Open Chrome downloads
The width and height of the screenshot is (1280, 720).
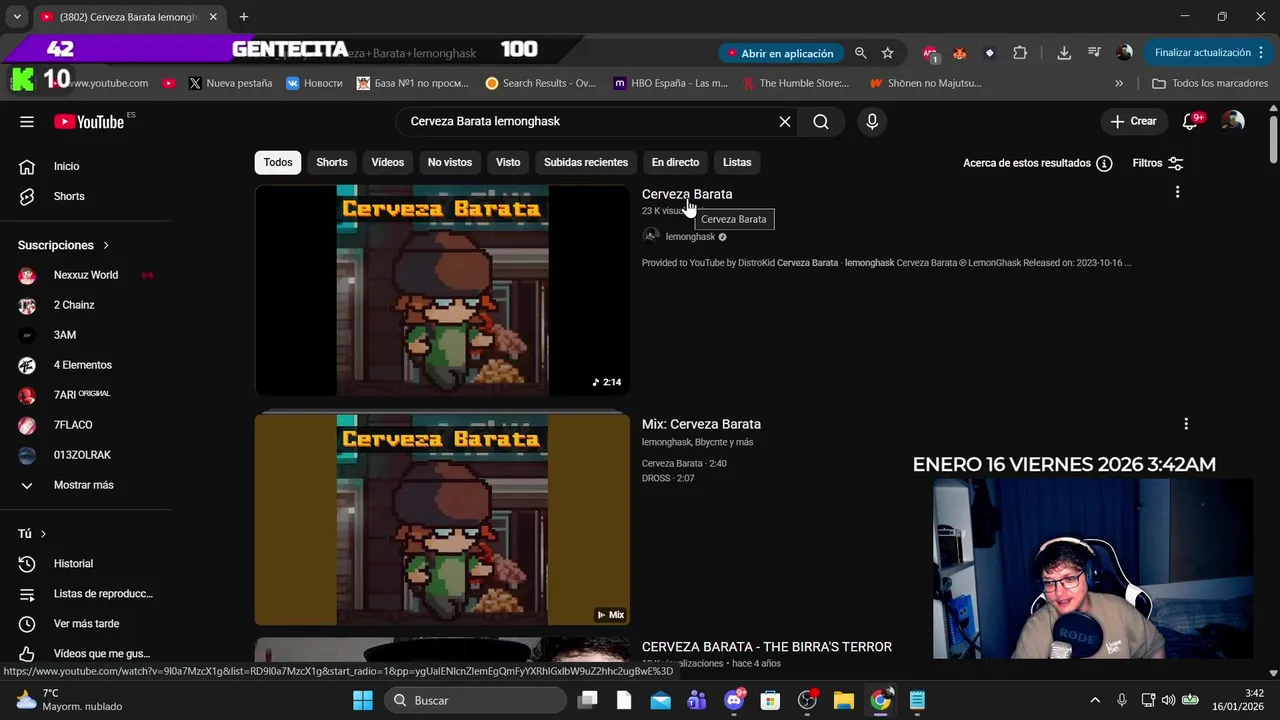1064,53
